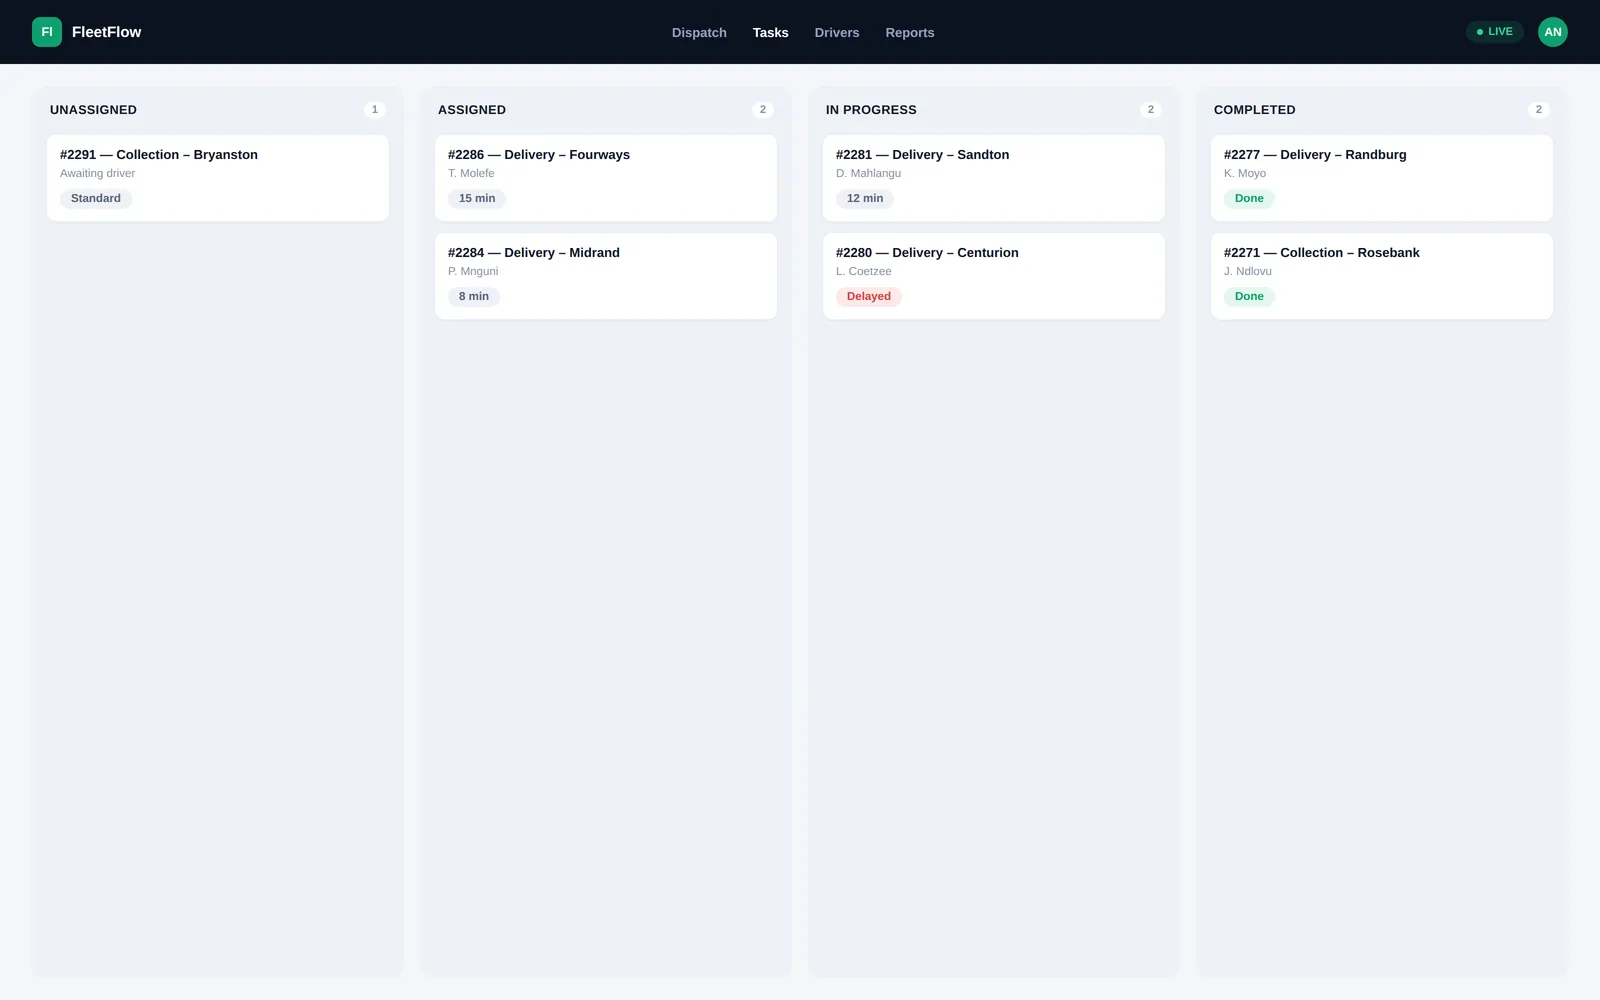
Task: Click the Completed column count badge
Action: coord(1539,110)
